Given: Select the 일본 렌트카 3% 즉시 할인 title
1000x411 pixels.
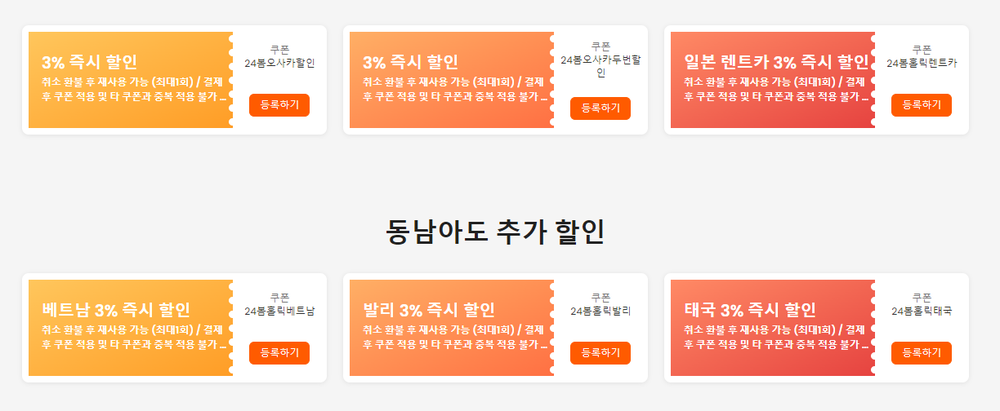Looking at the screenshot, I should pos(776,62).
